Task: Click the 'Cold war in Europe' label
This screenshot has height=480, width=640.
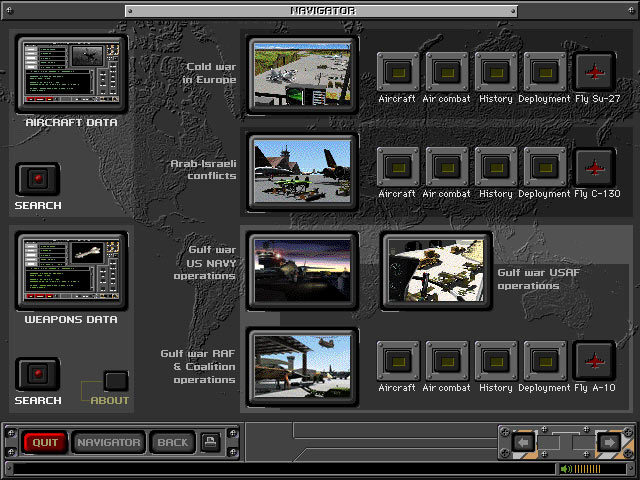Action: 210,73
